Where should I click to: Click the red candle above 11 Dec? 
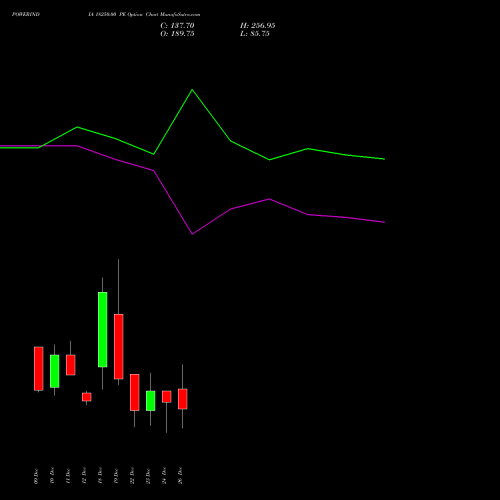[x=71, y=365]
